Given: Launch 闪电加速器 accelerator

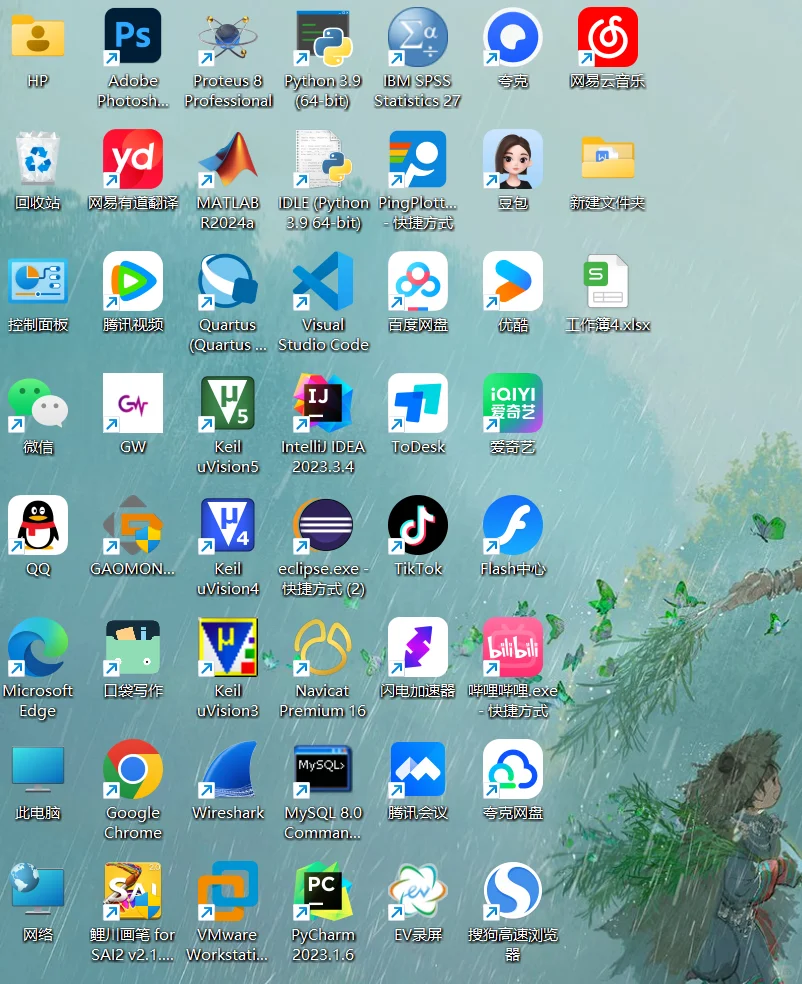Looking at the screenshot, I should [x=418, y=647].
